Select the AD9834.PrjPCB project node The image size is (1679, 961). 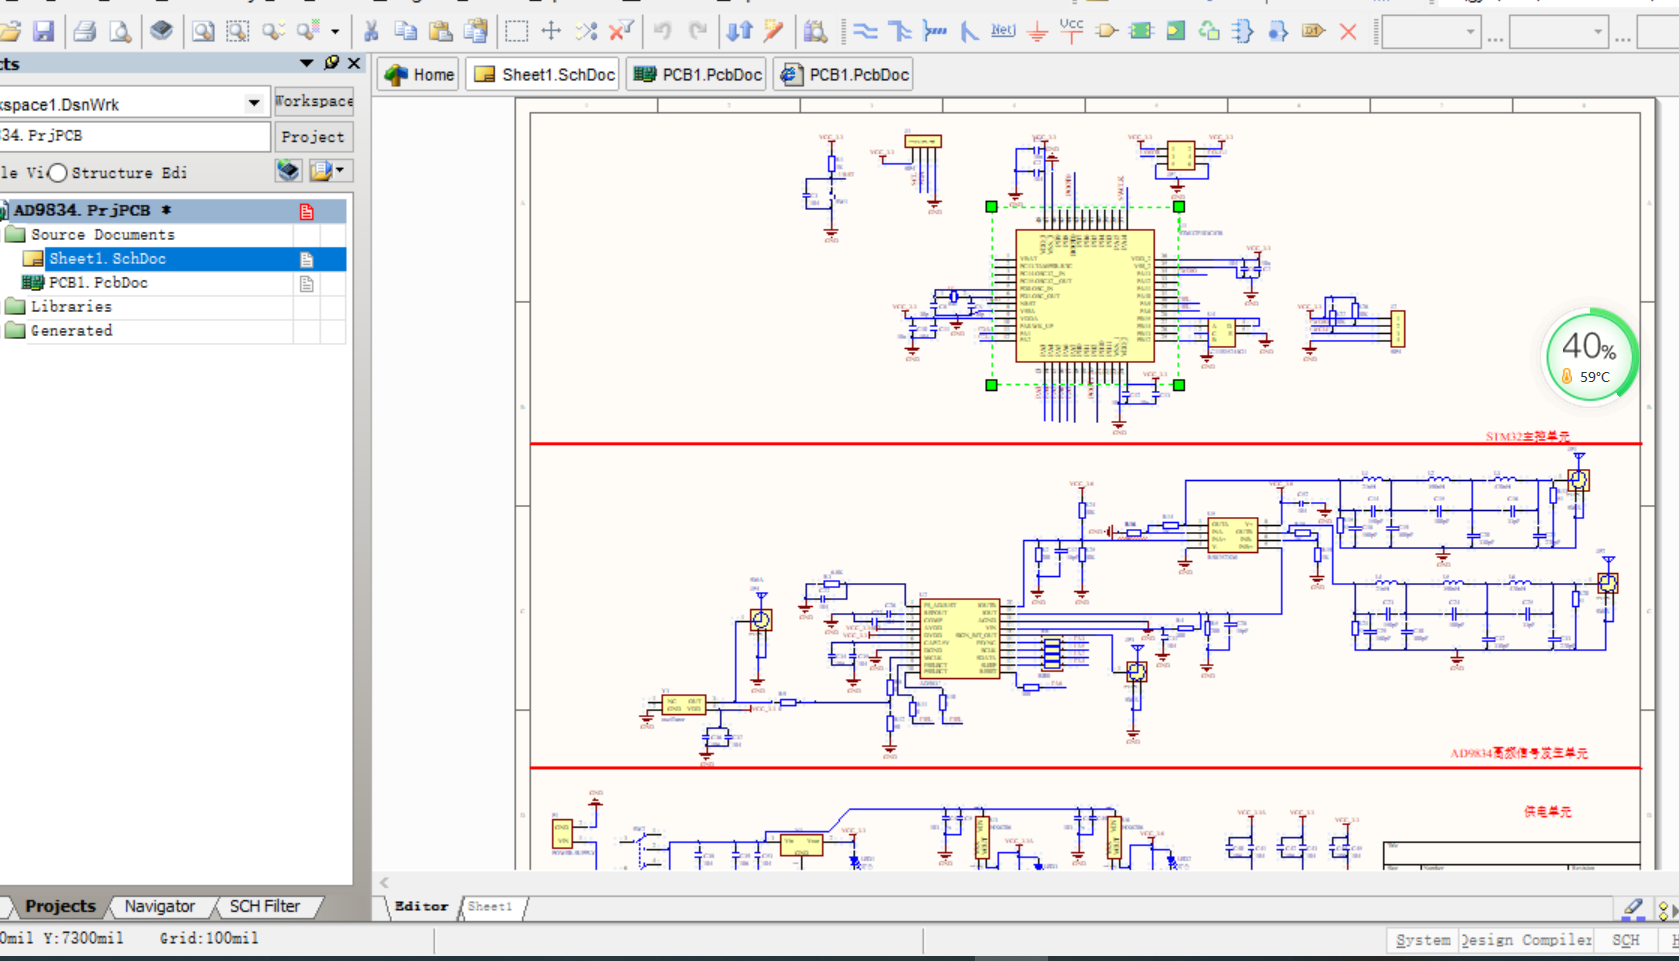[173, 210]
